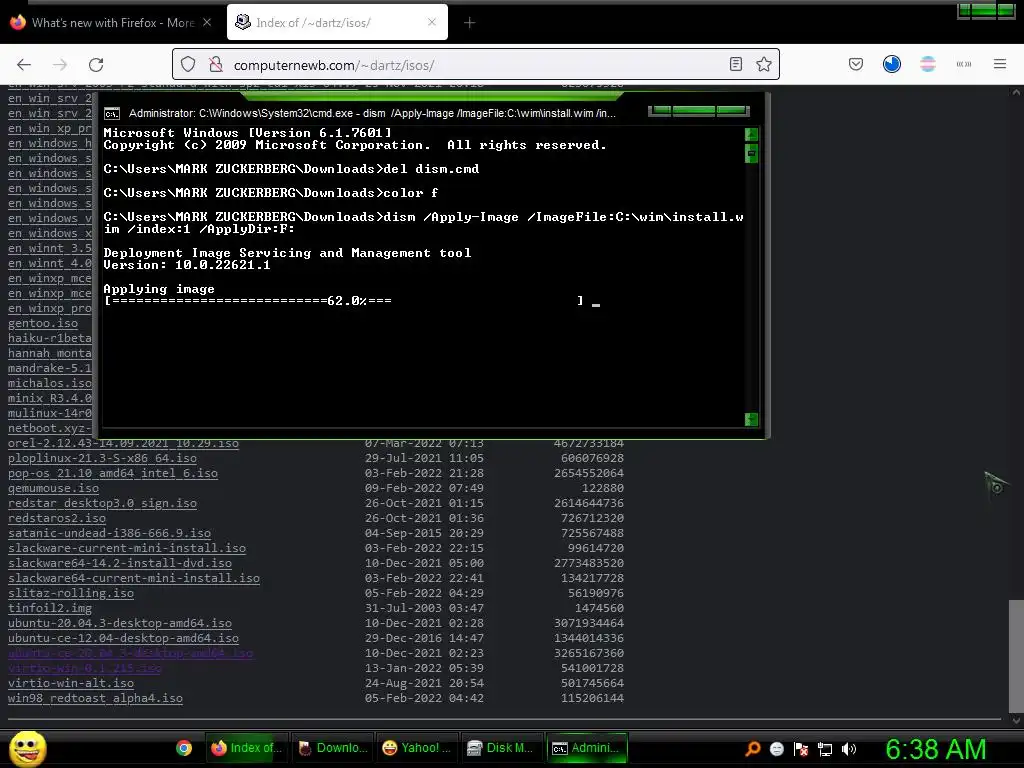Select the Index of /~dartz/isos/ tab
1024x768 pixels.
tap(337, 23)
